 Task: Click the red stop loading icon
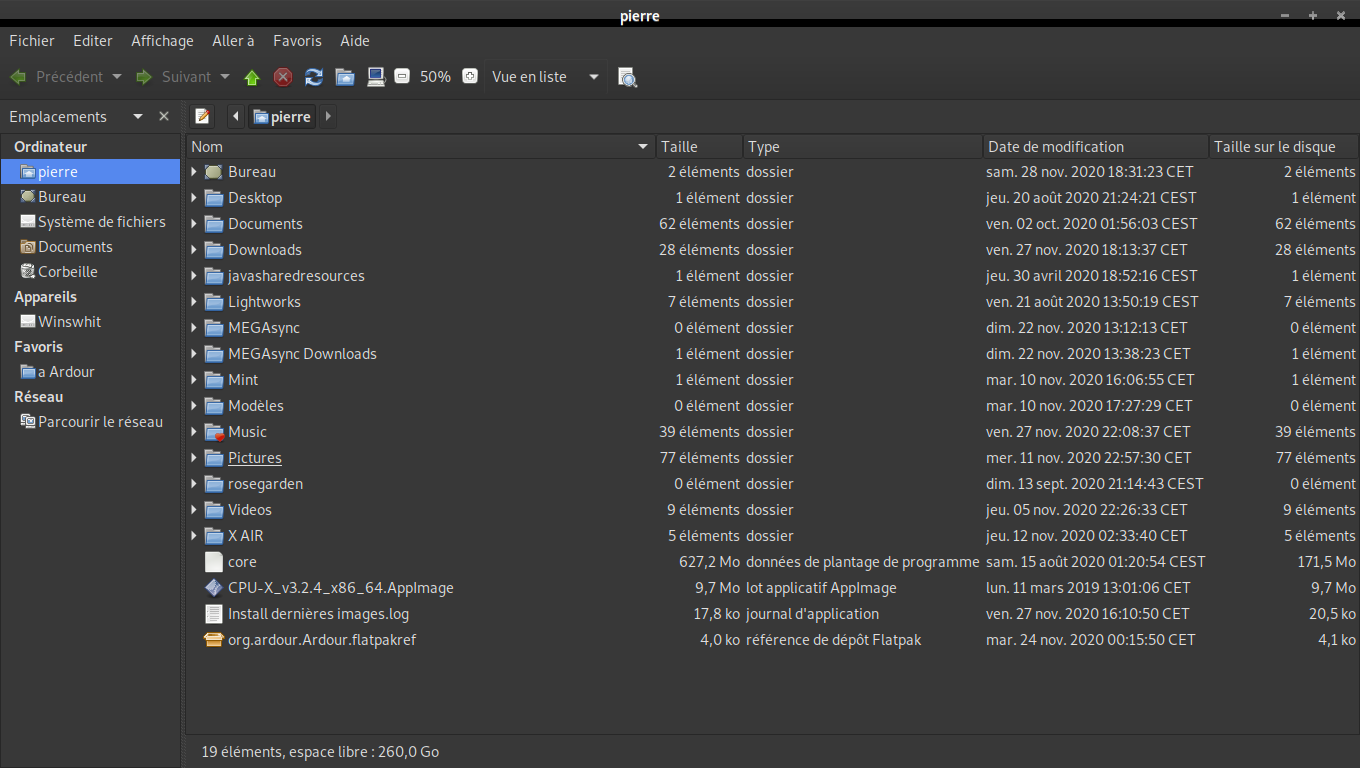[283, 77]
